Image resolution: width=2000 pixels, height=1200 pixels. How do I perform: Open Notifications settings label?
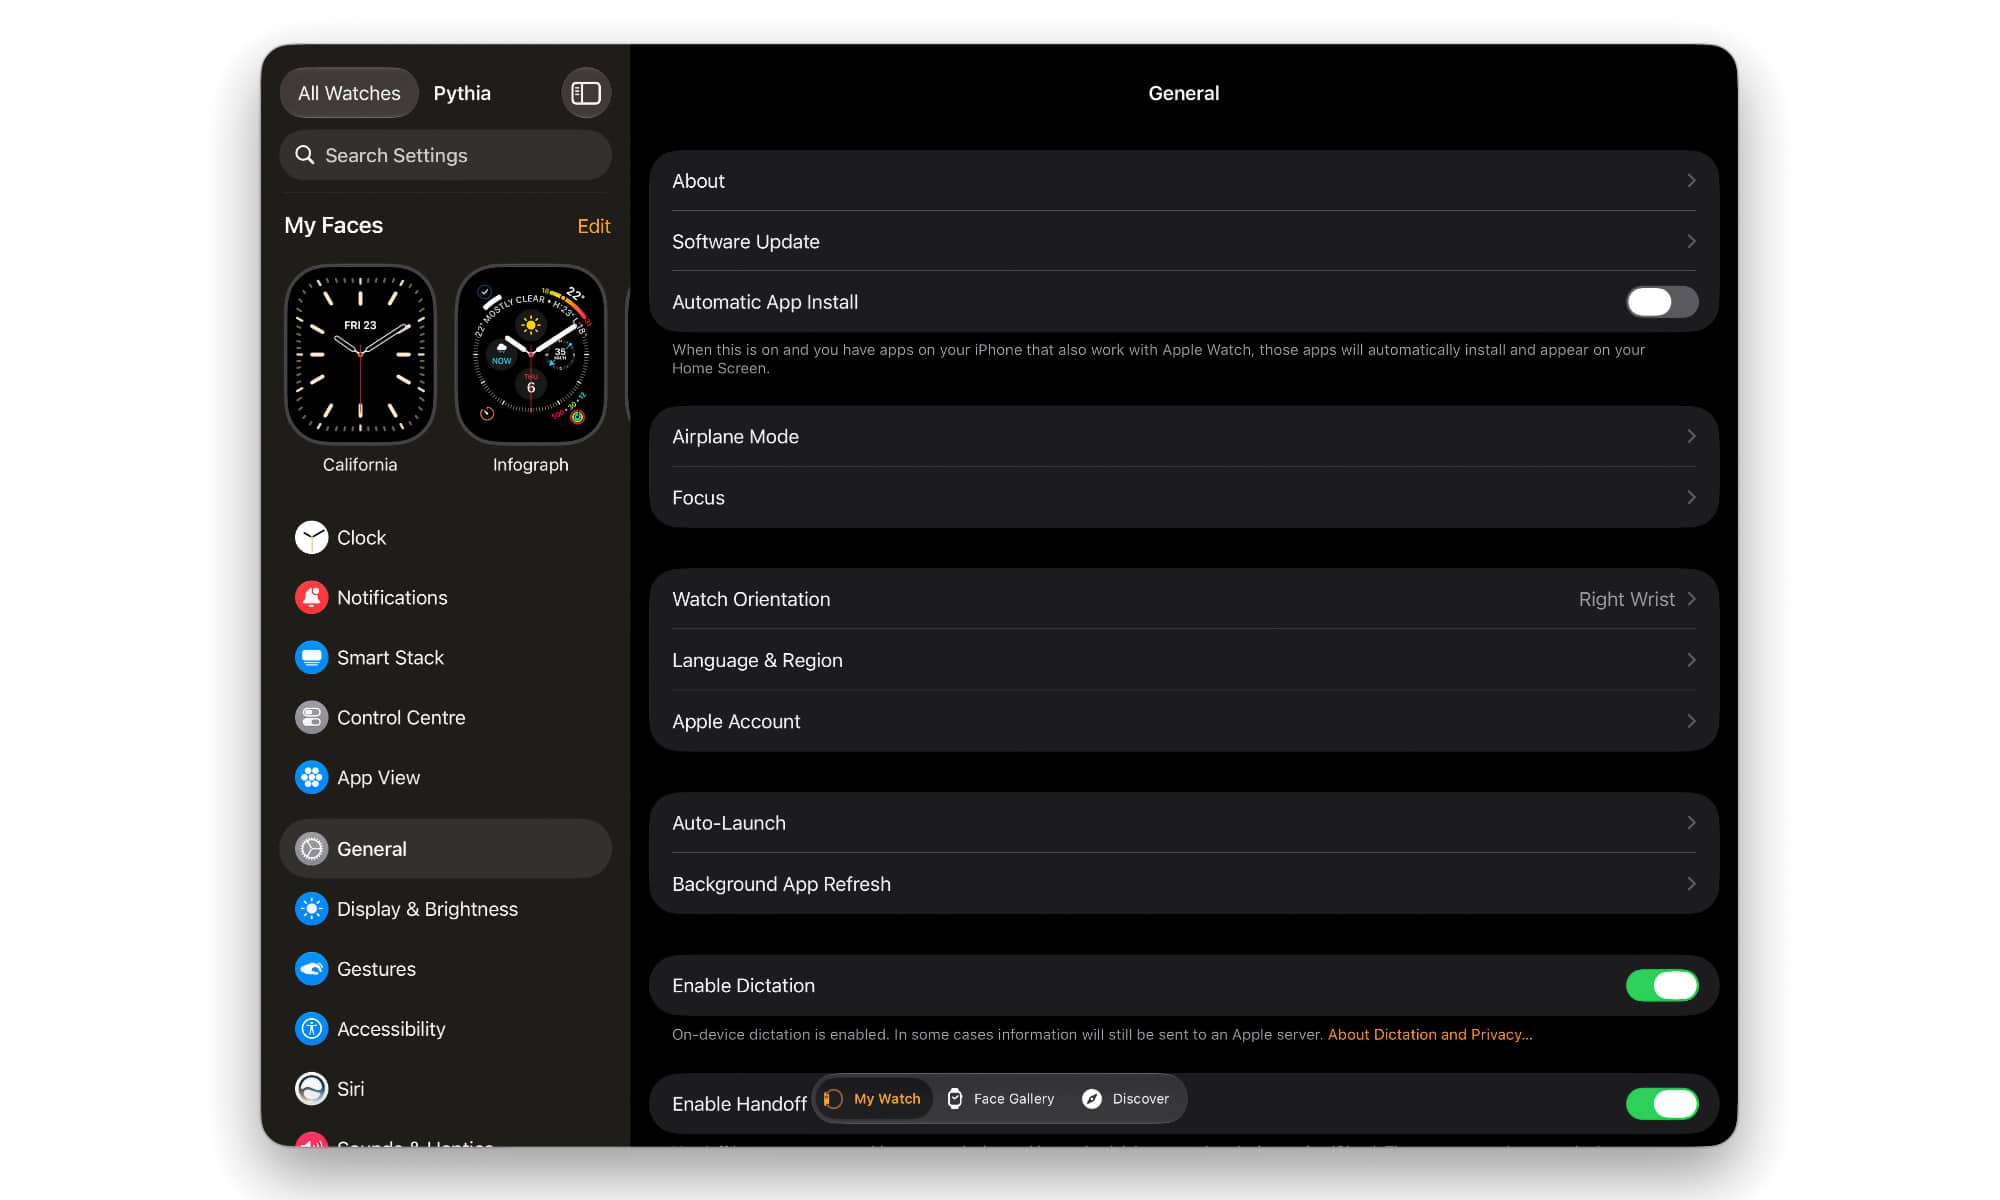click(x=392, y=597)
